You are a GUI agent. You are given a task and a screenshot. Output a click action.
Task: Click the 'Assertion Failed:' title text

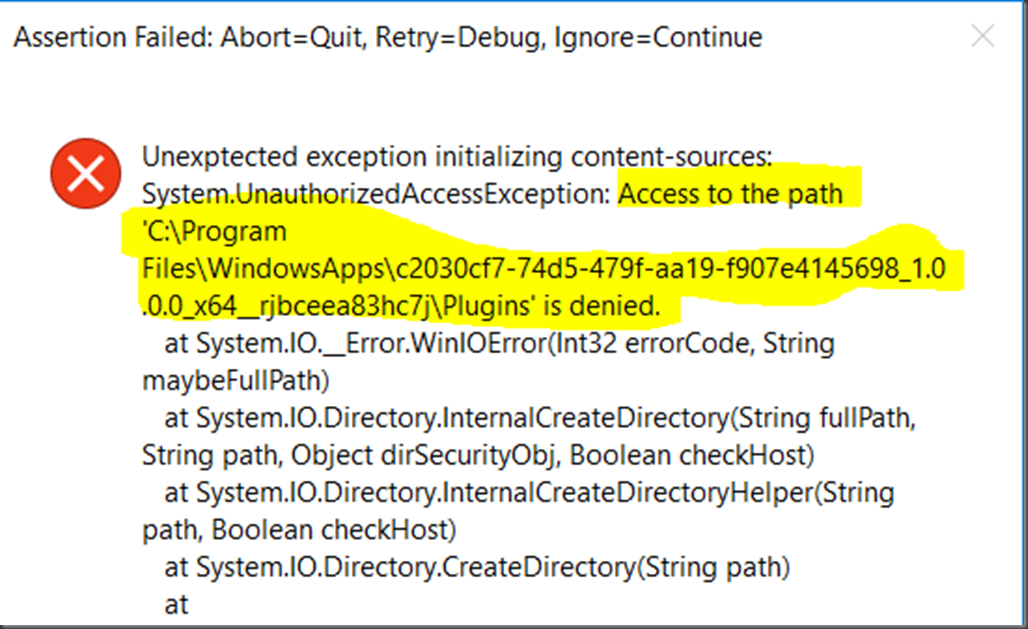pos(113,37)
